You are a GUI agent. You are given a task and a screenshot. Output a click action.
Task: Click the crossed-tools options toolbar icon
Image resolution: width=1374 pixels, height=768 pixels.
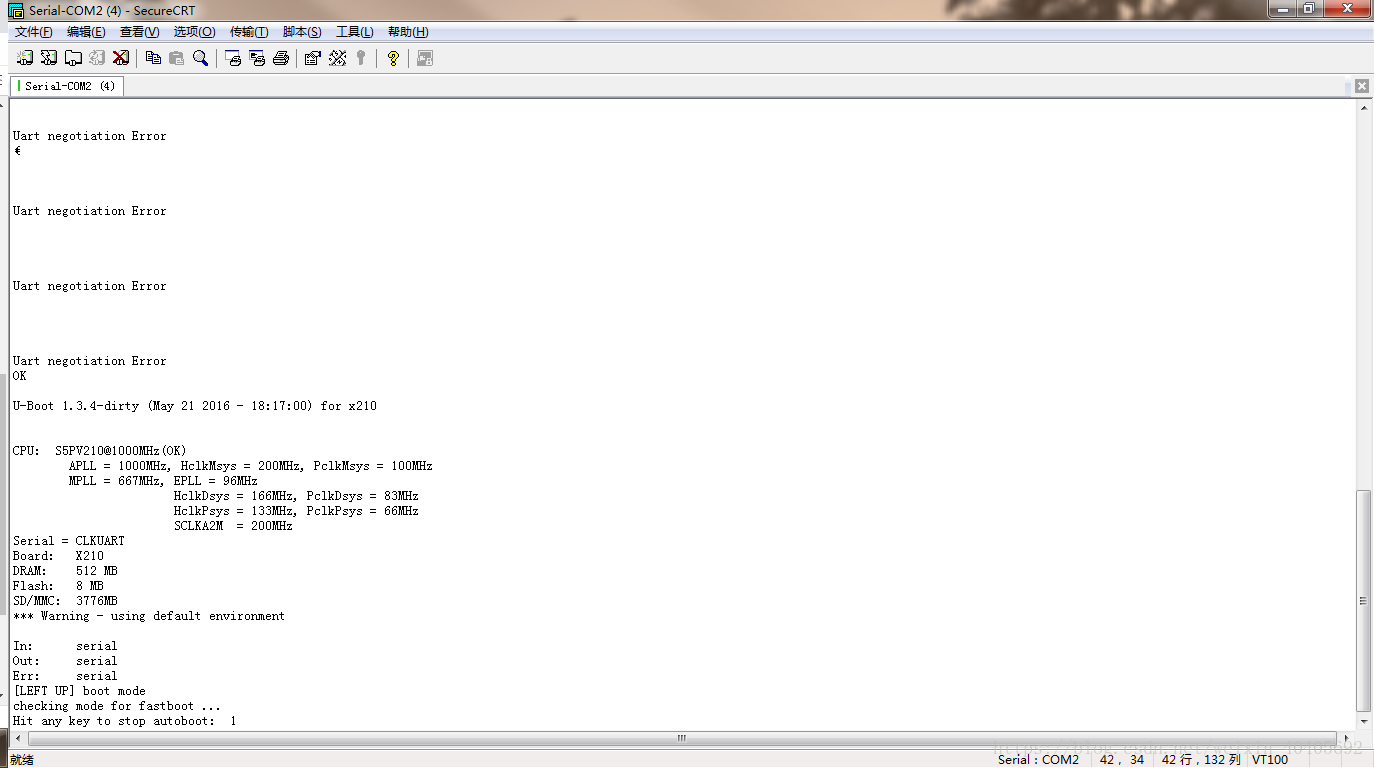[337, 58]
